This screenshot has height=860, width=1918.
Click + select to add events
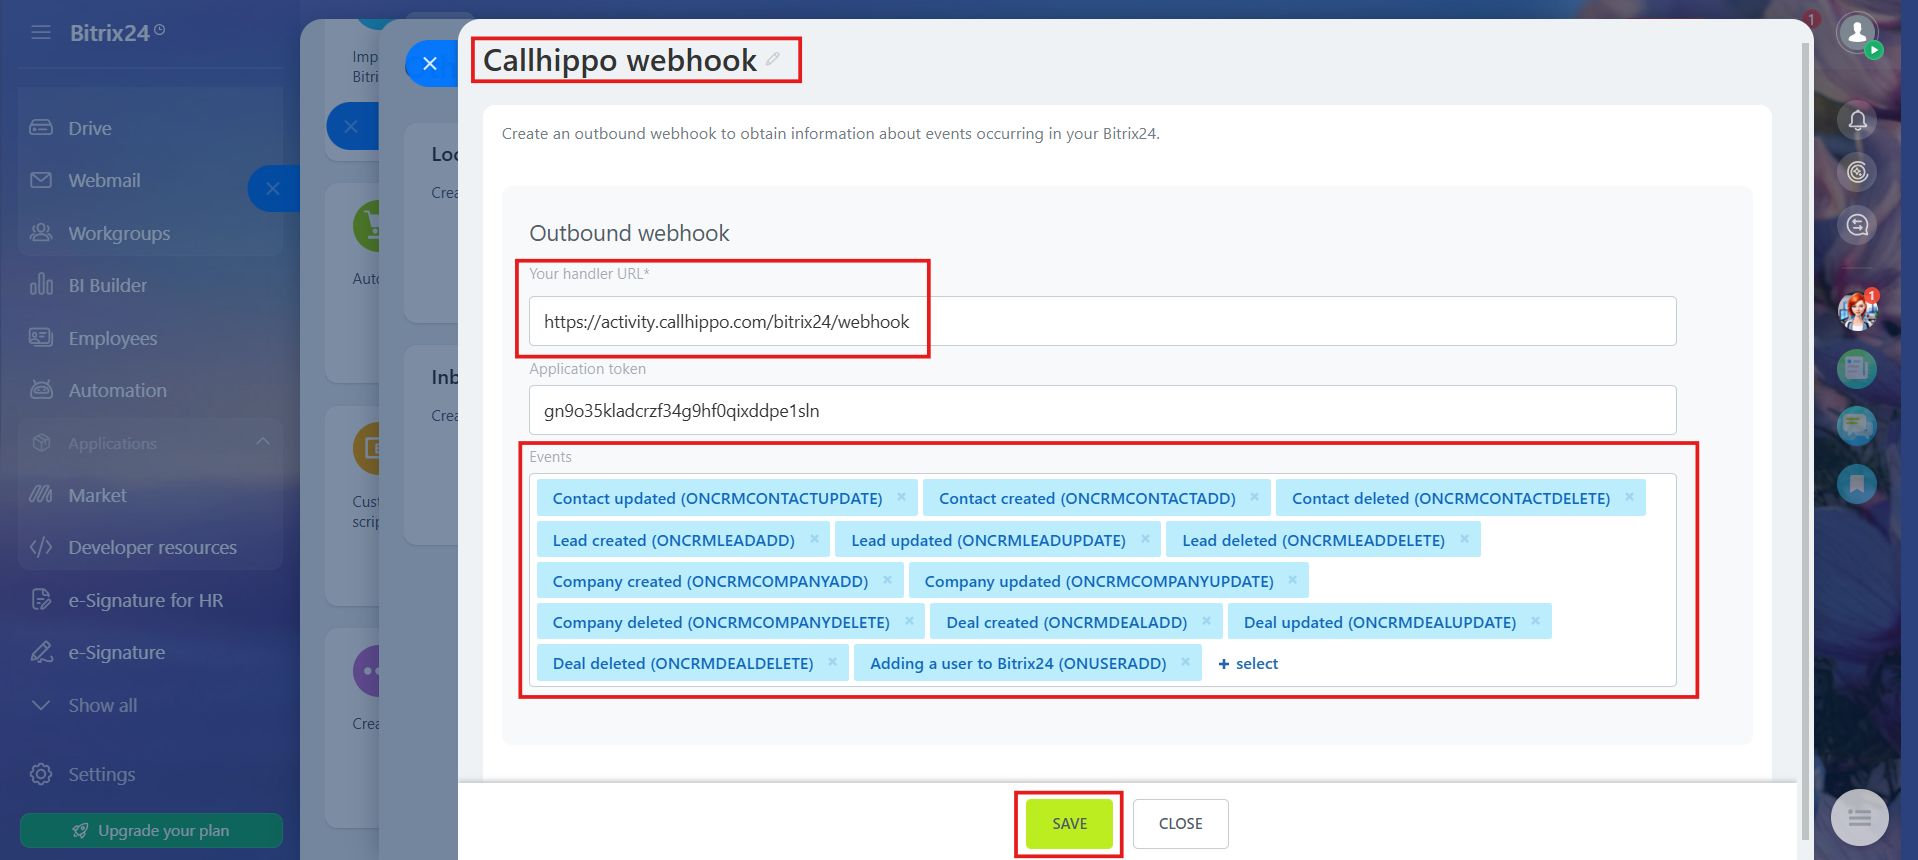(x=1248, y=663)
